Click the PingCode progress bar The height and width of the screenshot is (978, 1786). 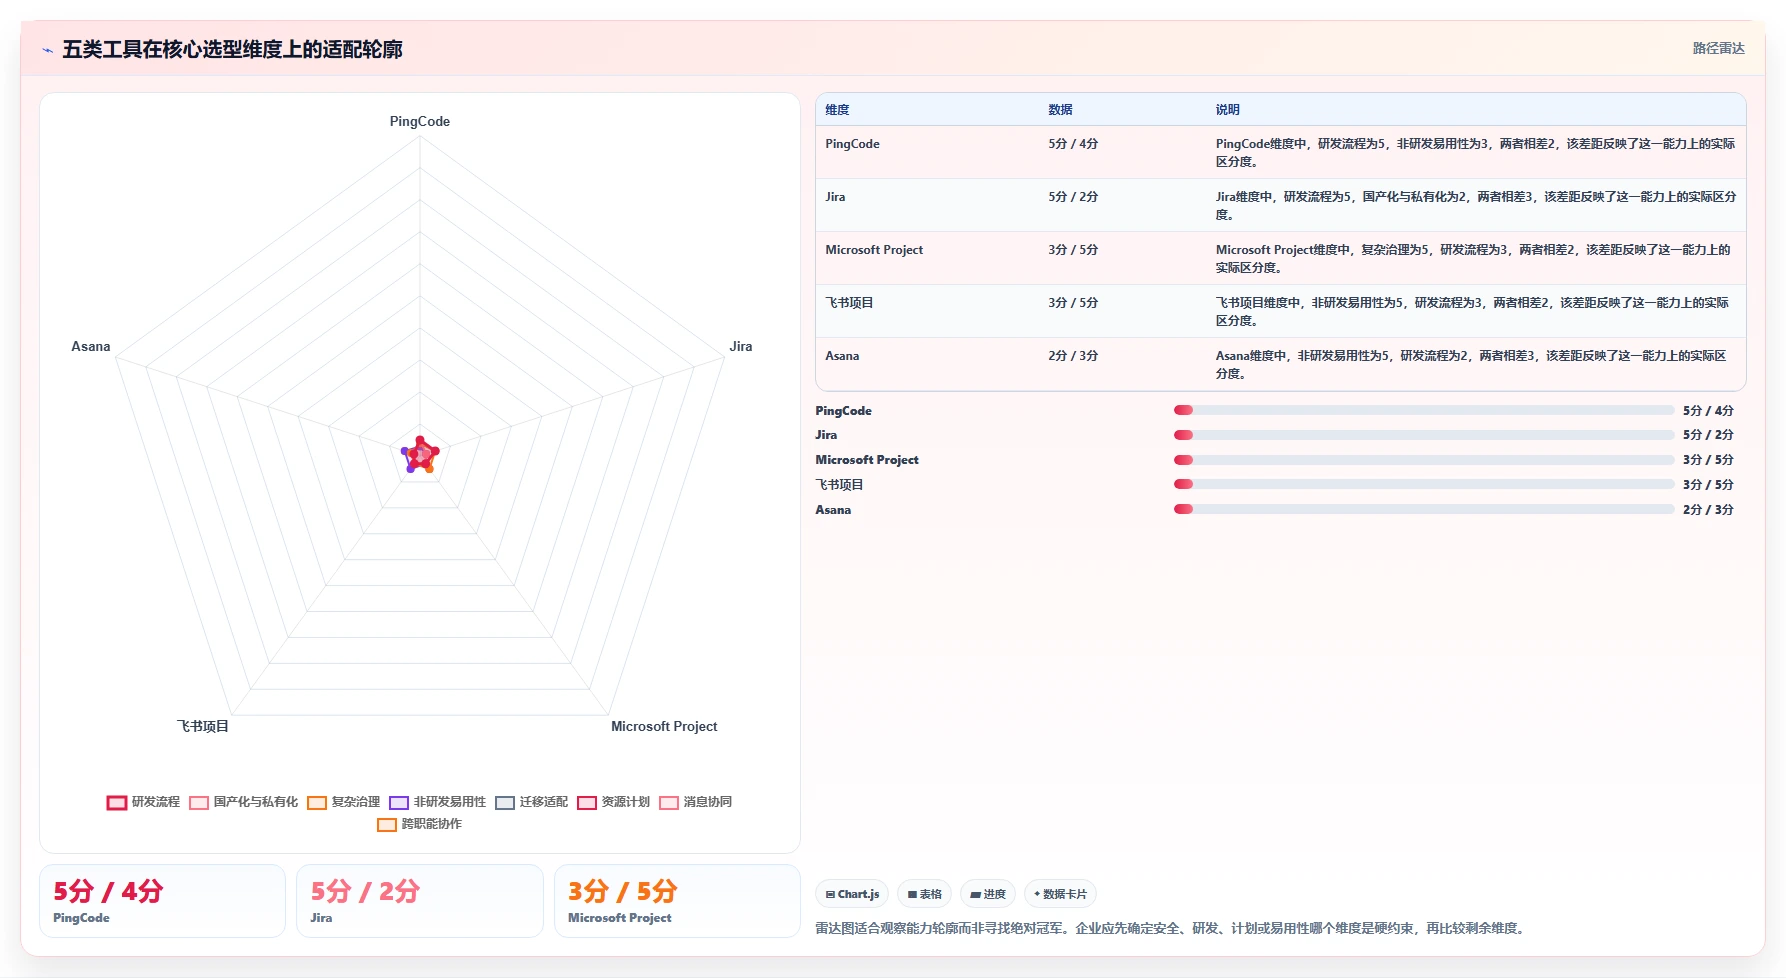point(1424,410)
